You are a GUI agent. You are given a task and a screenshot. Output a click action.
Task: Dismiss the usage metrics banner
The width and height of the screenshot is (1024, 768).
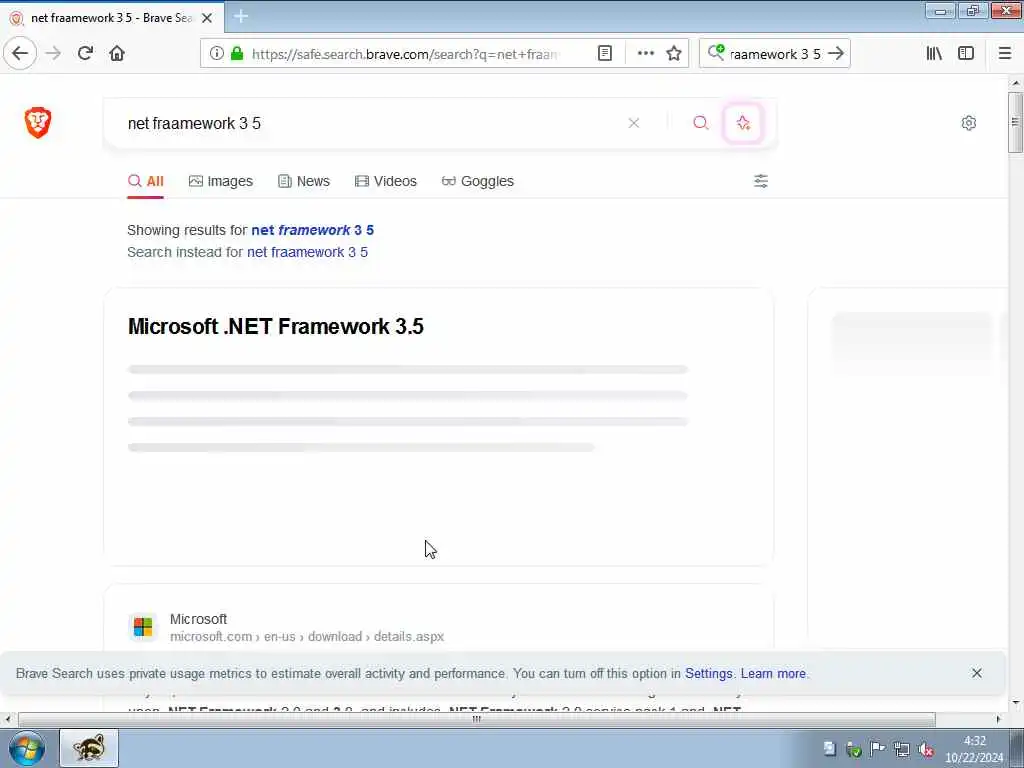[x=976, y=673]
